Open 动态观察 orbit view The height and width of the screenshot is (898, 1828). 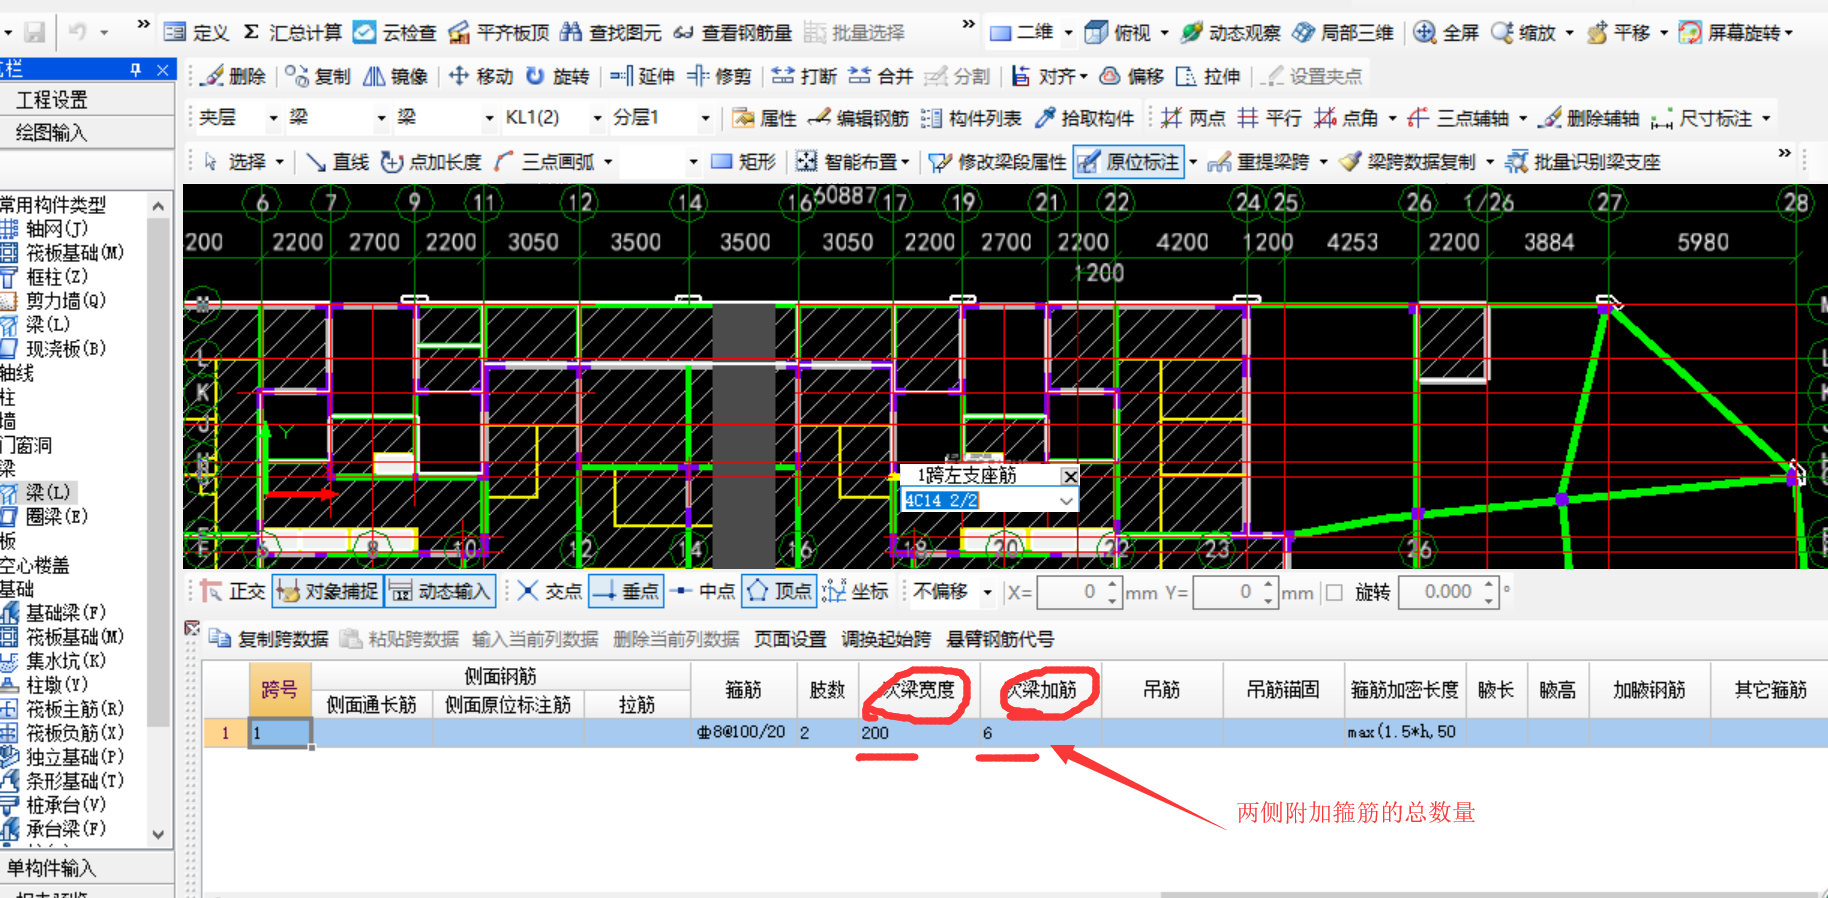point(1231,33)
